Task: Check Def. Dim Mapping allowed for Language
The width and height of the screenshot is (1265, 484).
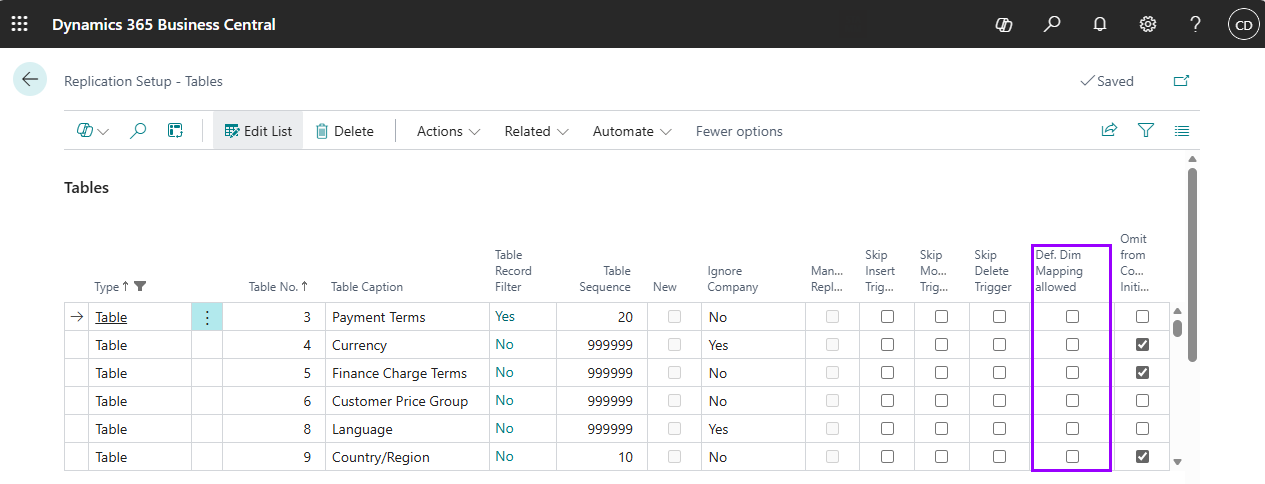Action: coord(1072,429)
